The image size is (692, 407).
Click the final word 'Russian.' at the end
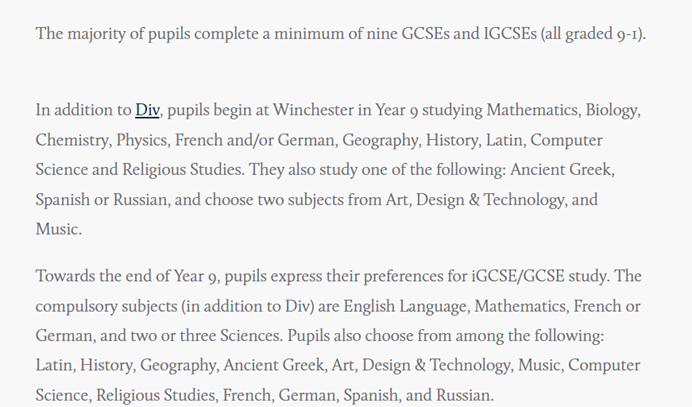pos(465,395)
